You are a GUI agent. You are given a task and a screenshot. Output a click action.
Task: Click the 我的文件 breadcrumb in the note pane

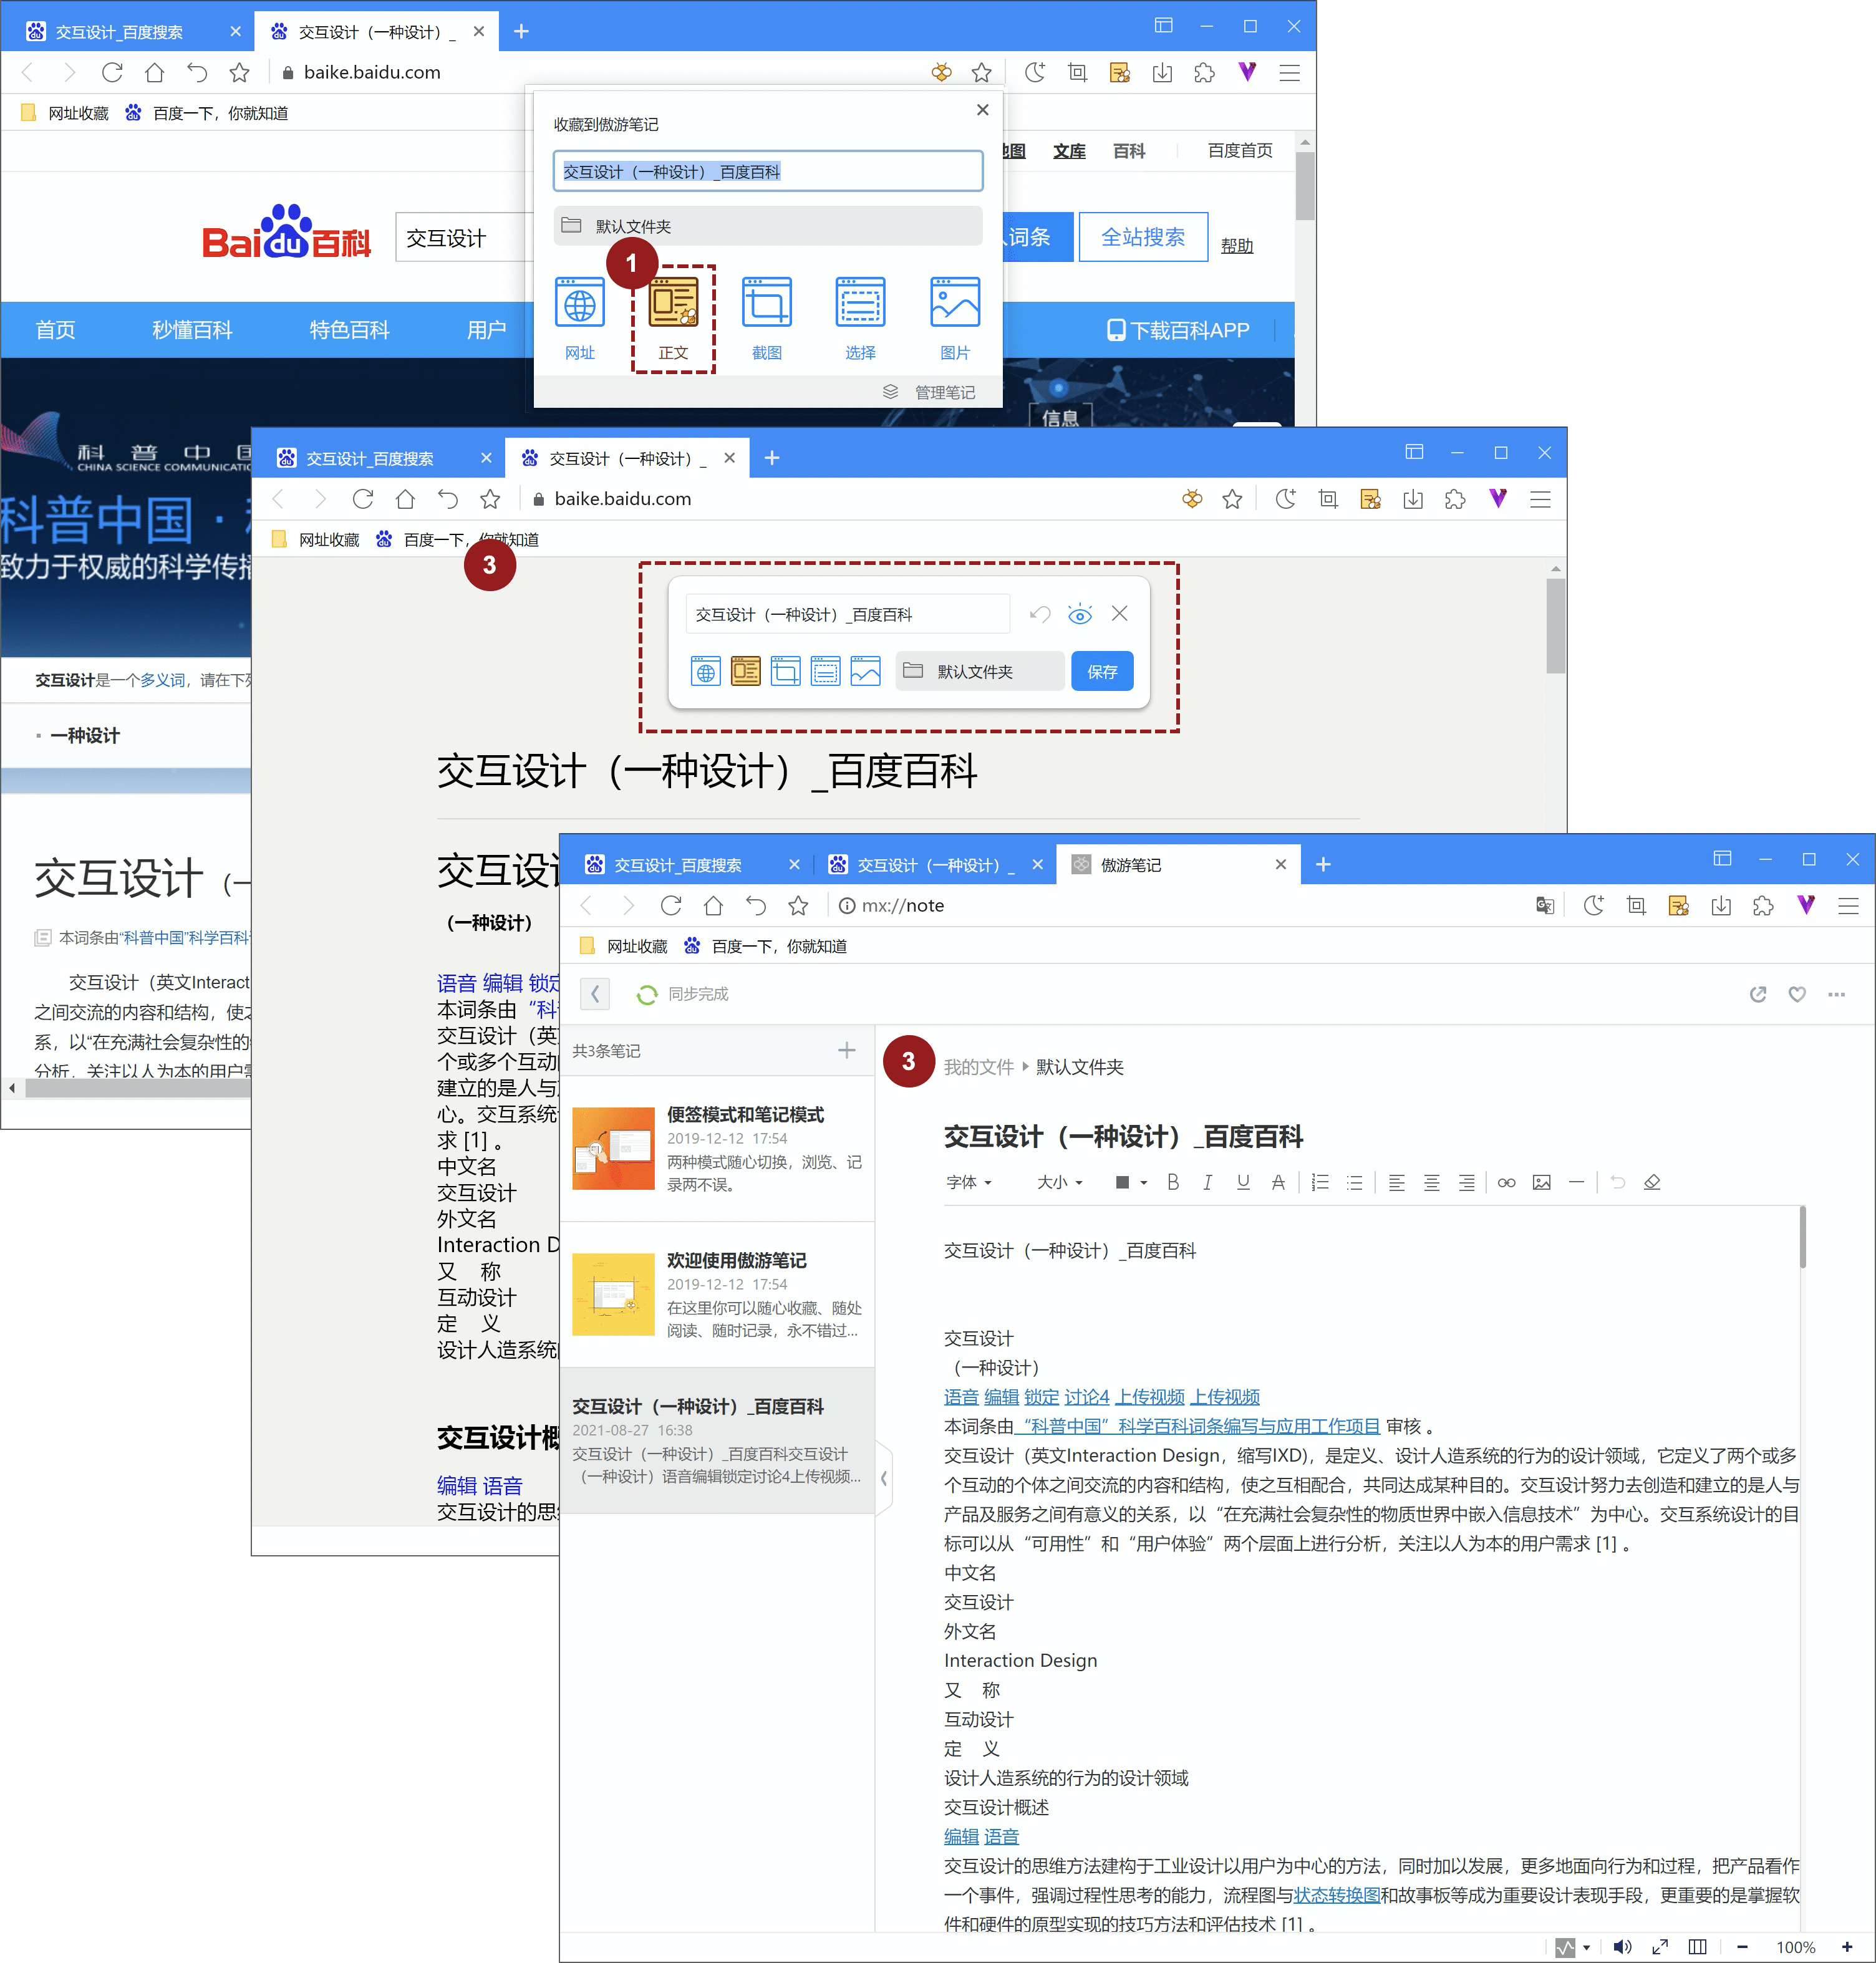click(978, 1066)
